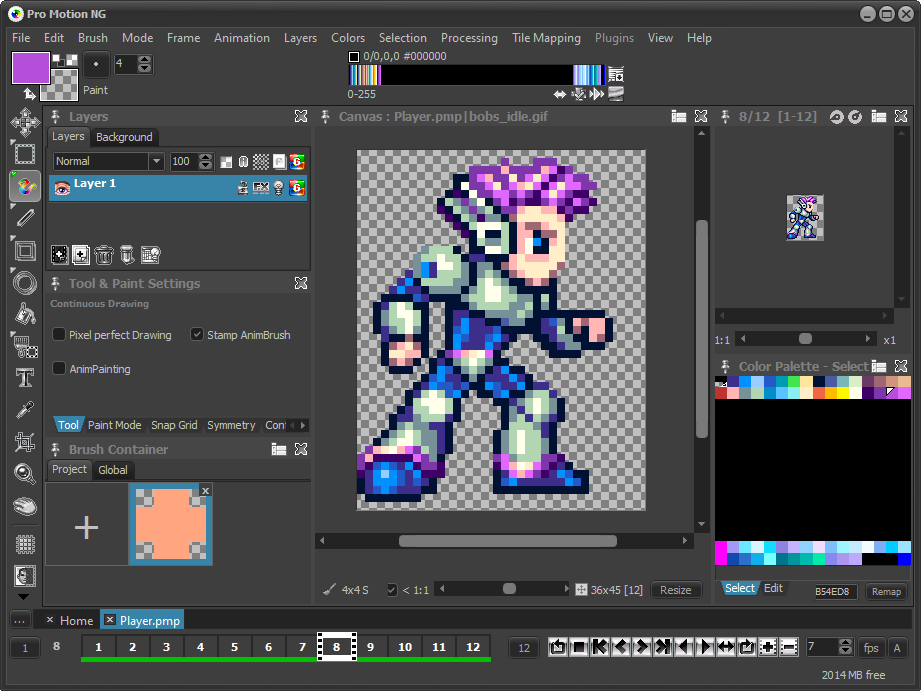Open the Animation menu
Image resolution: width=921 pixels, height=691 pixels.
(x=241, y=38)
